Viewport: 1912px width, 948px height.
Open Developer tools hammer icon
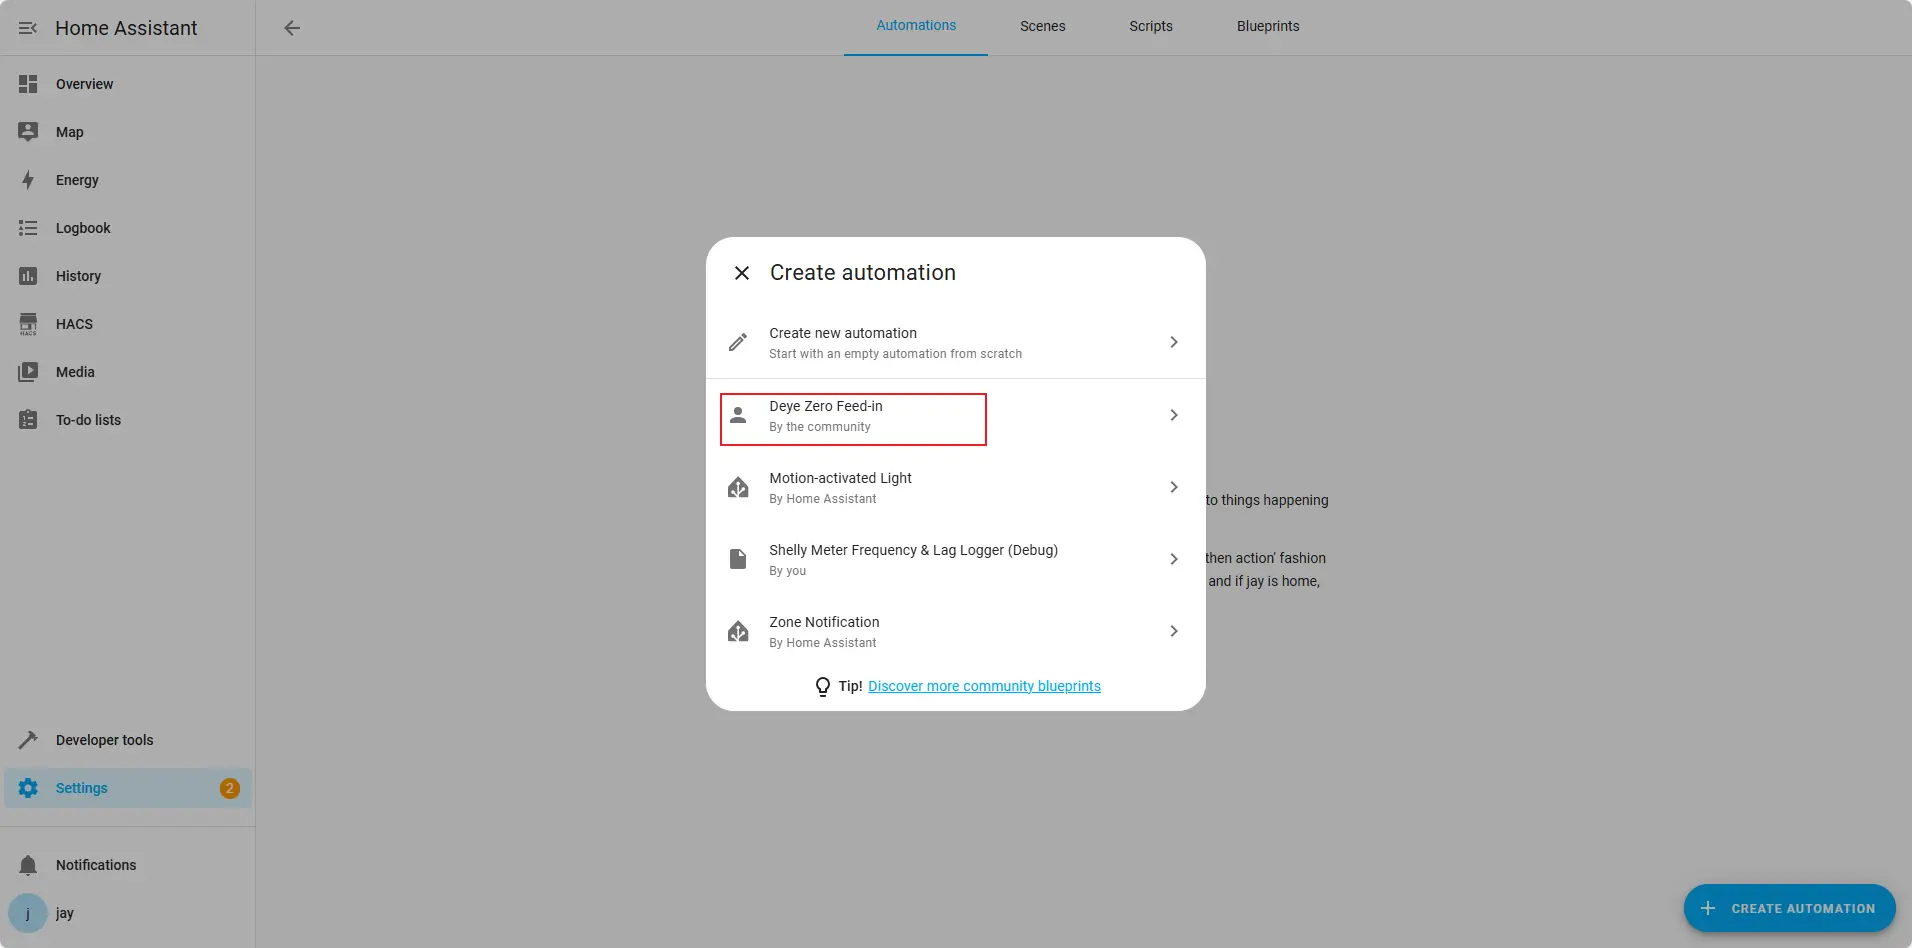click(28, 740)
